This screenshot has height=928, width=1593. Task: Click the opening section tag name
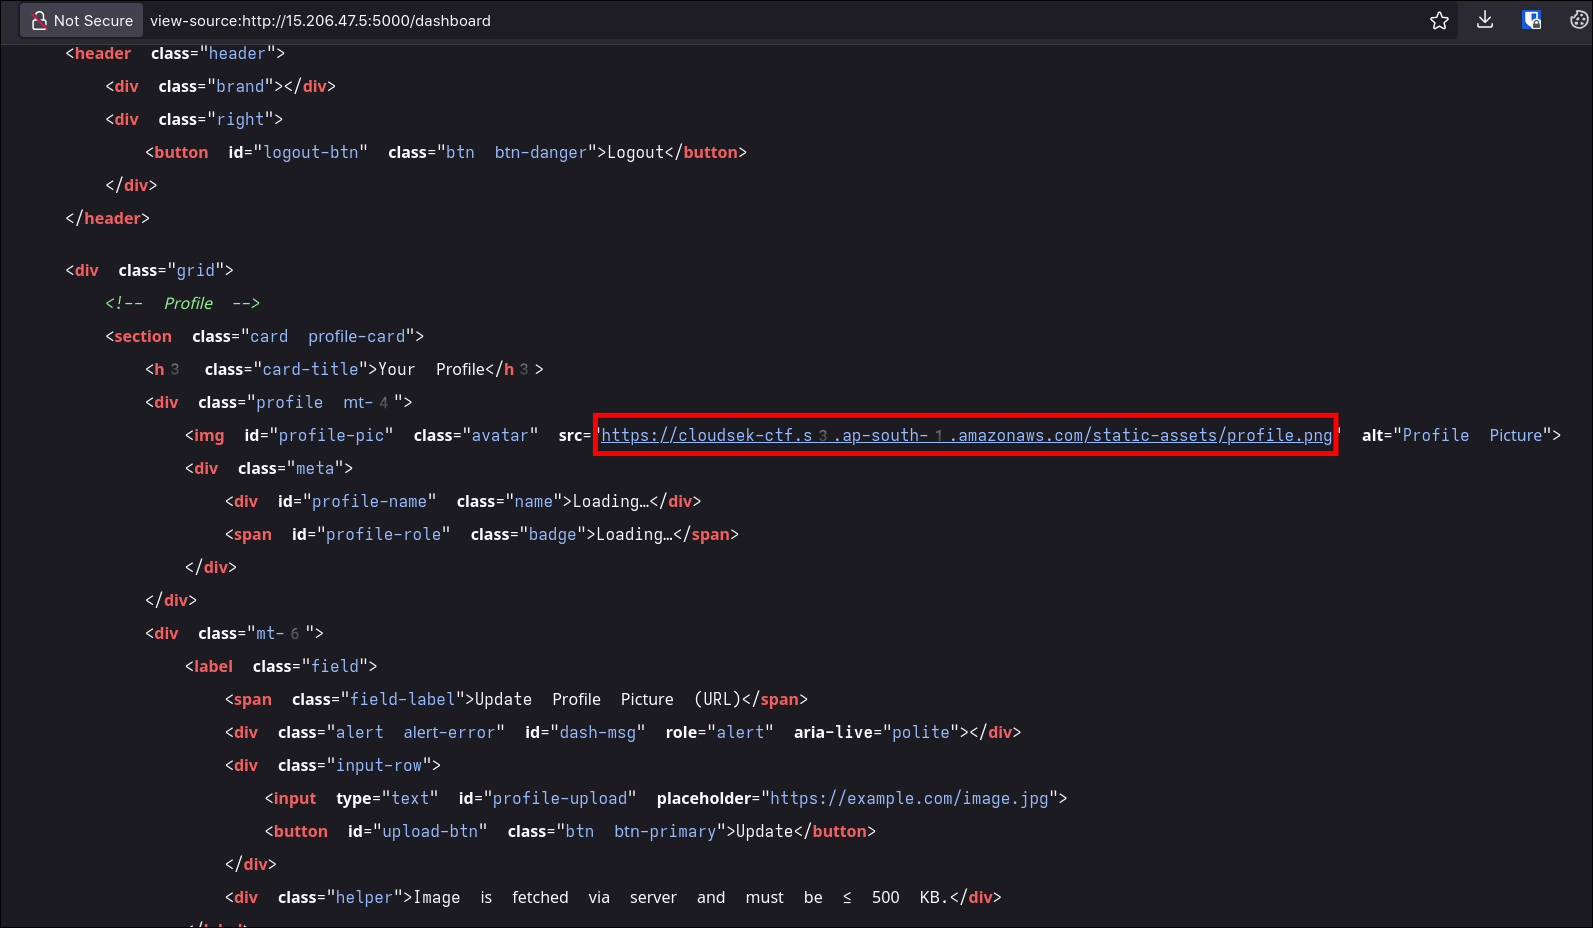[x=142, y=336]
